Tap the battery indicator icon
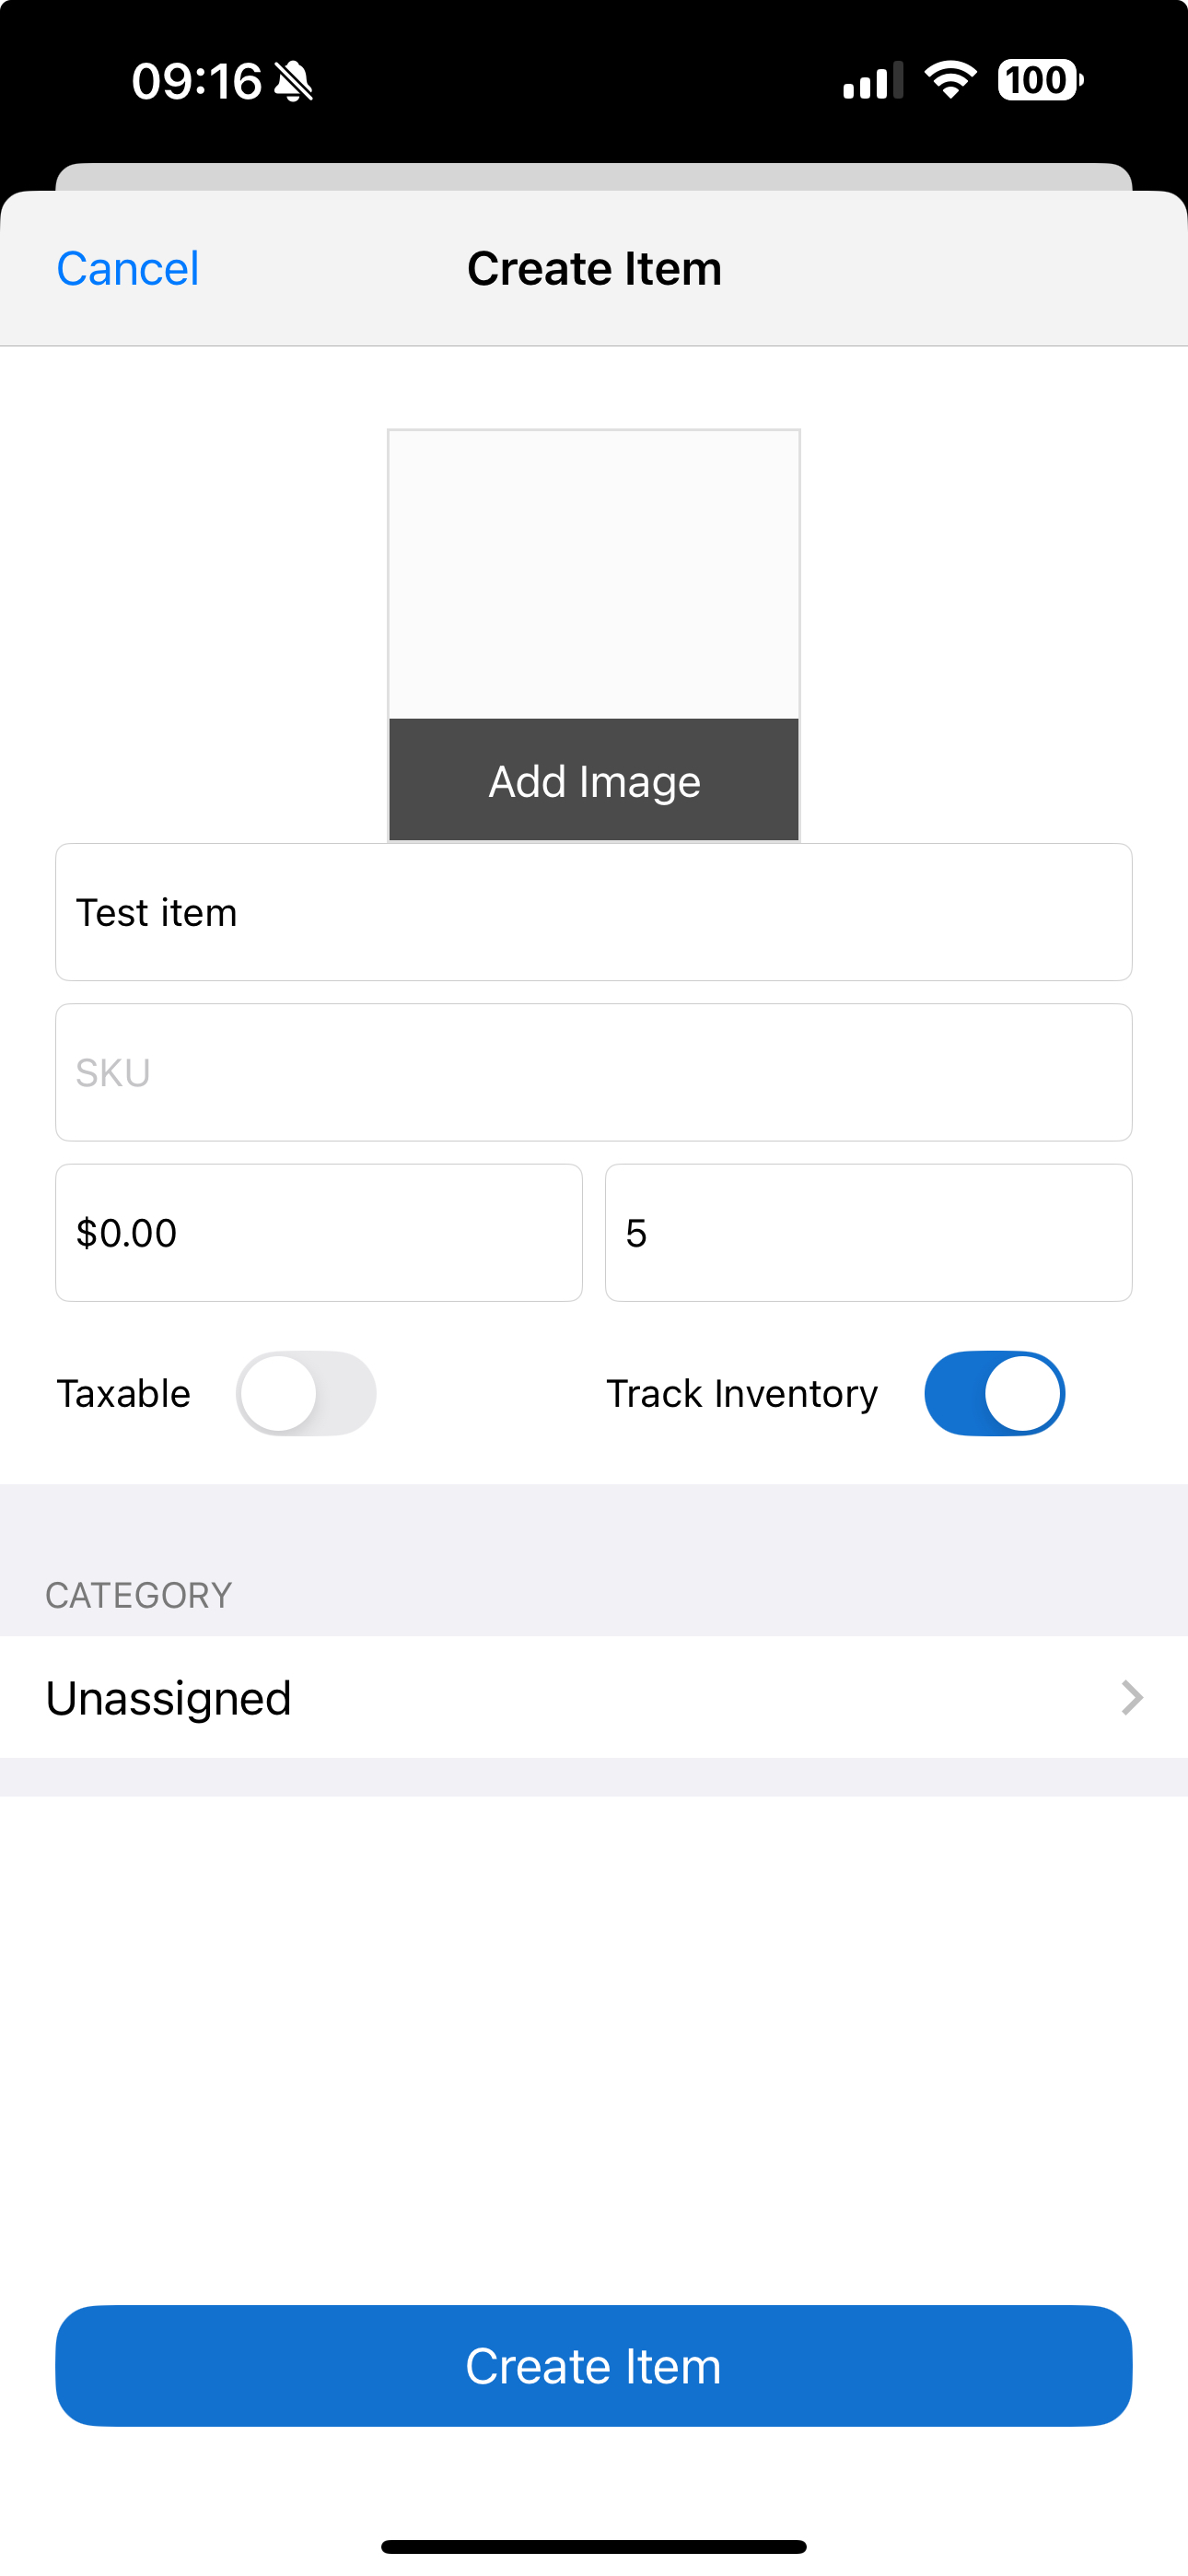Image resolution: width=1188 pixels, height=2576 pixels. 1040,80
